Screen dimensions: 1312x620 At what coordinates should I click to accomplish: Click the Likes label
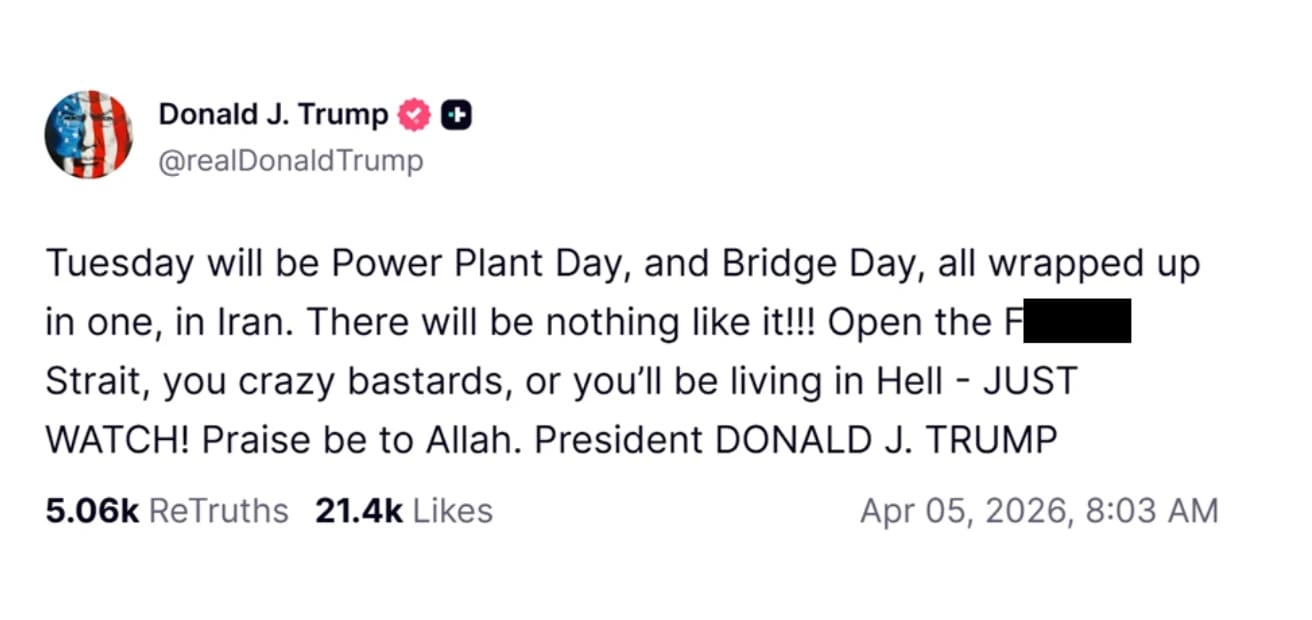tap(452, 511)
